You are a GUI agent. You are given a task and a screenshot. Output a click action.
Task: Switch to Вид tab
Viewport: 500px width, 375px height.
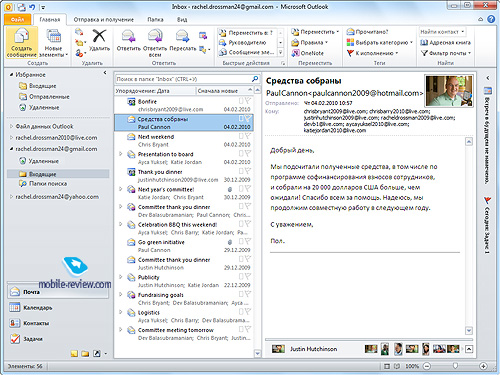pos(182,20)
